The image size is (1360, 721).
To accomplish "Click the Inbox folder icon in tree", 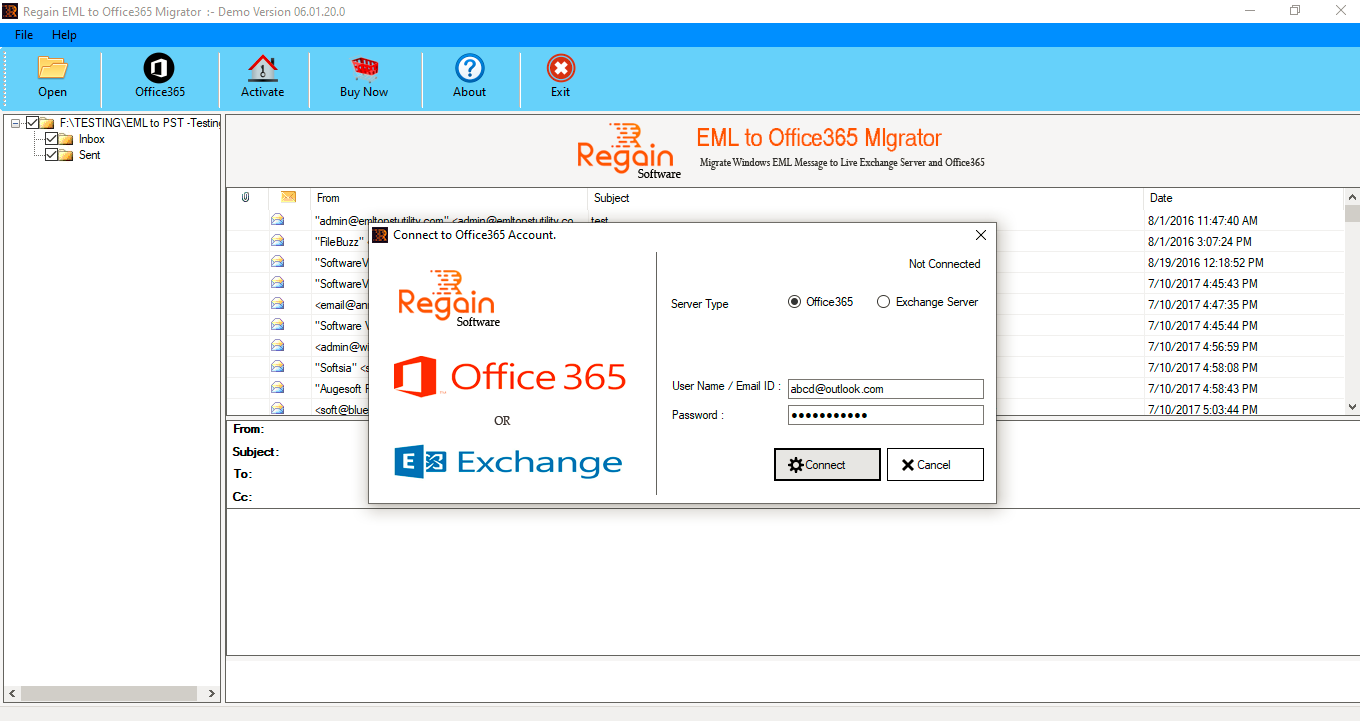I will point(67,139).
